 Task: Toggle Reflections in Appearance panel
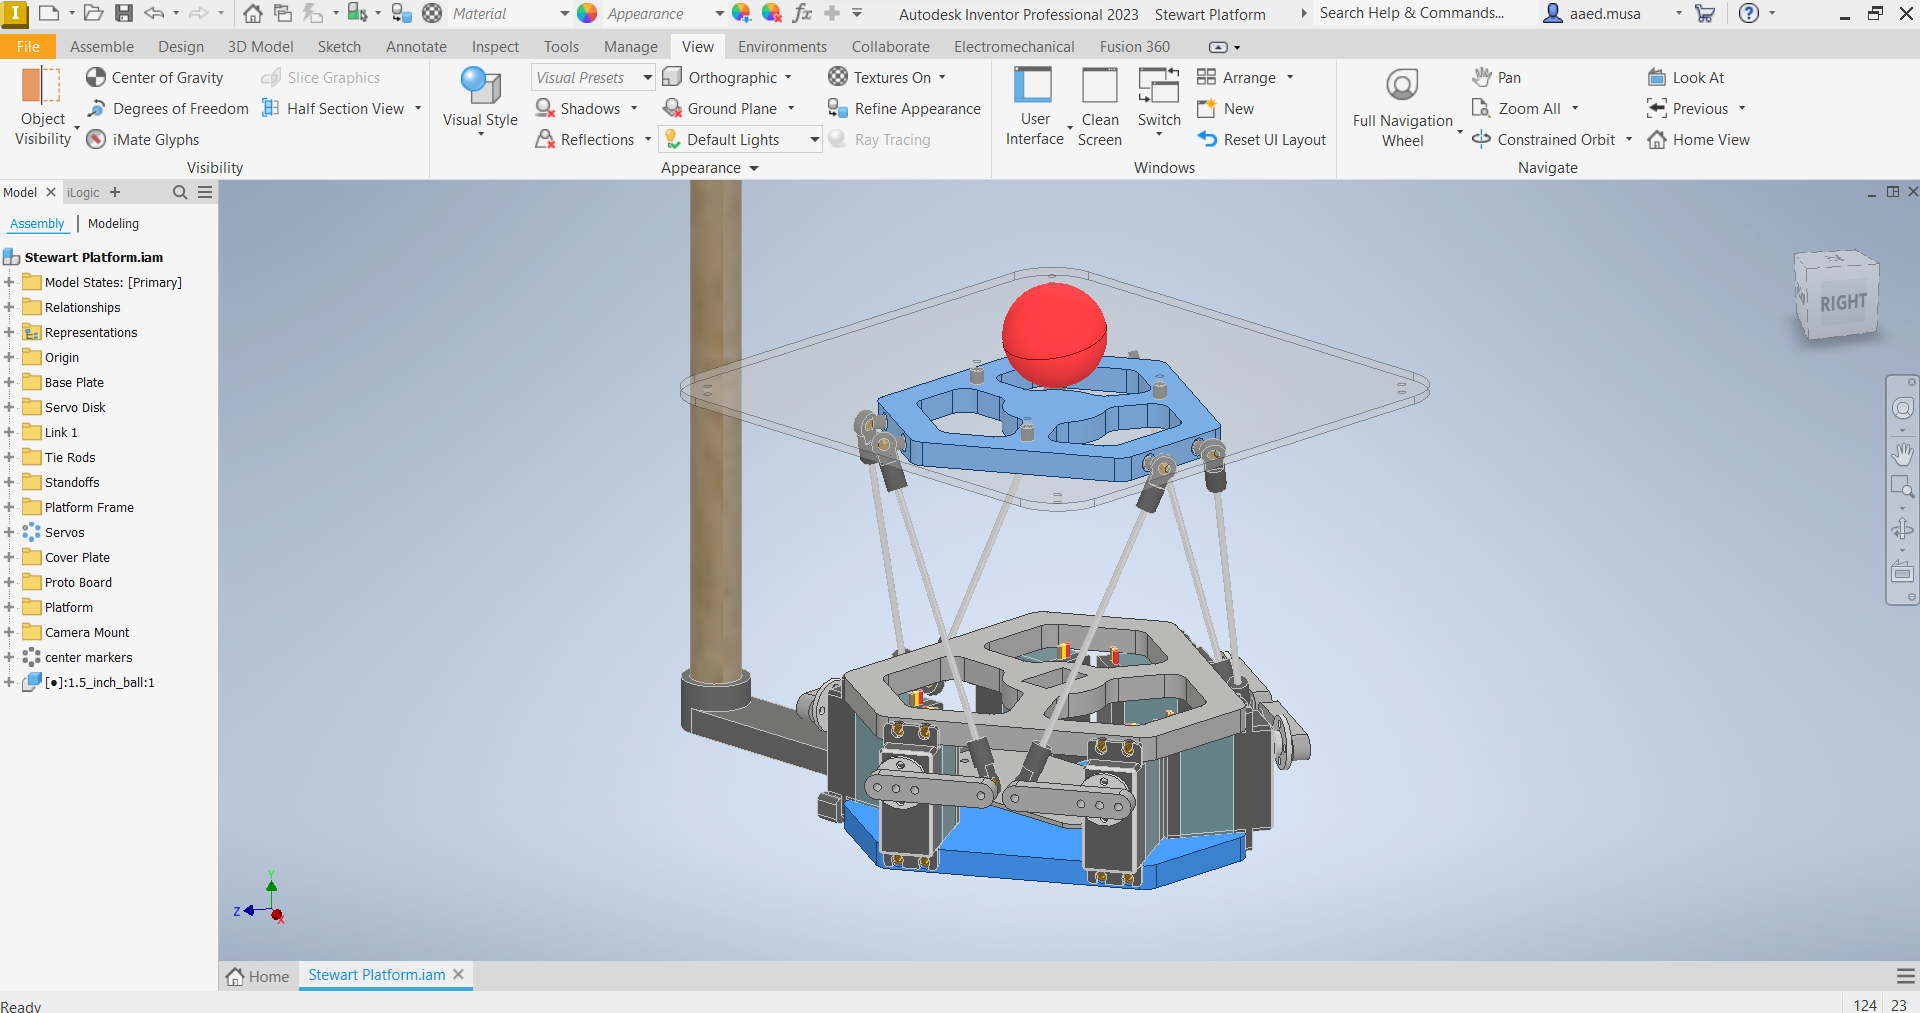585,140
